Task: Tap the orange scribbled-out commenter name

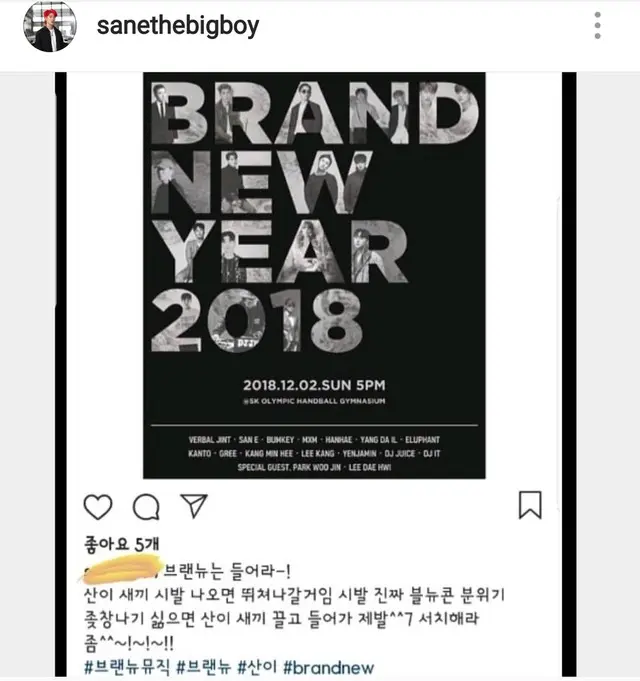Action: [120, 568]
